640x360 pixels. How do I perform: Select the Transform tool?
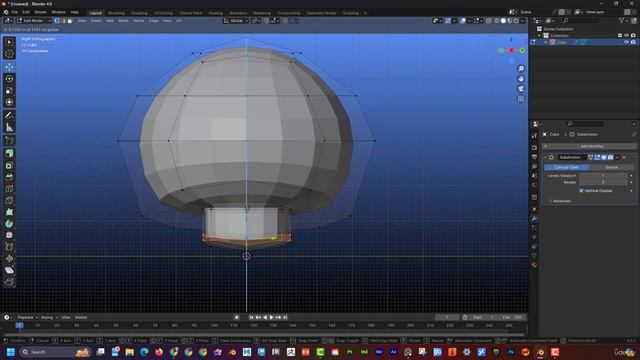[x=9, y=102]
